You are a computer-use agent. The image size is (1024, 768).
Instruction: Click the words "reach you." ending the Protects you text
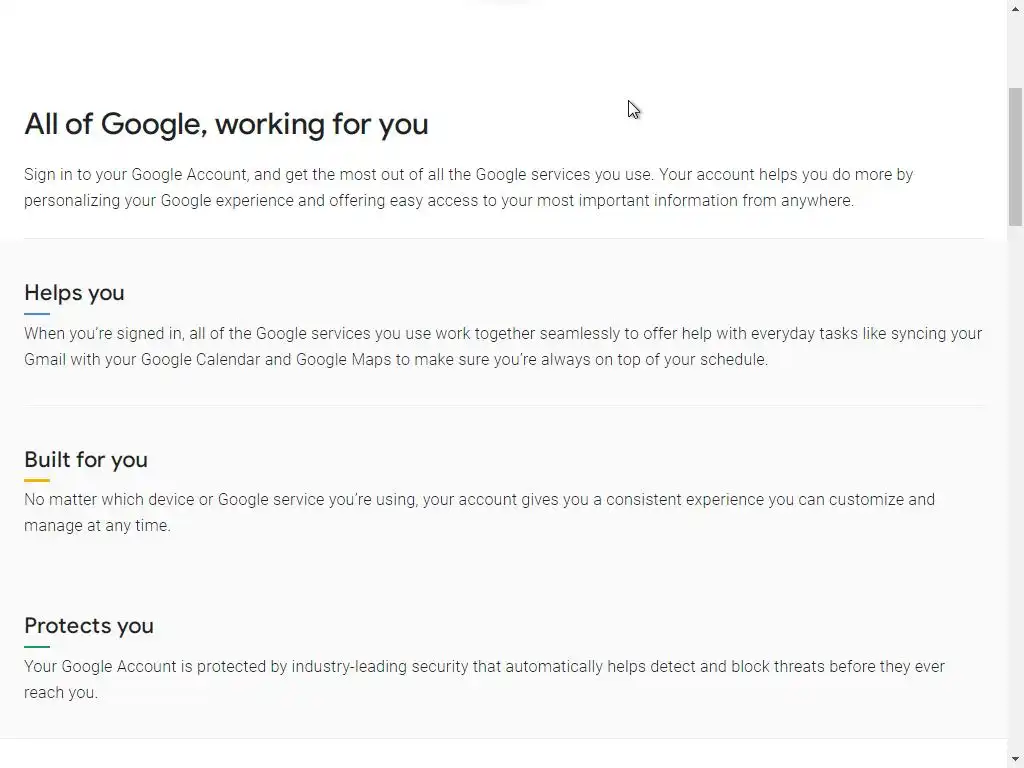point(61,693)
